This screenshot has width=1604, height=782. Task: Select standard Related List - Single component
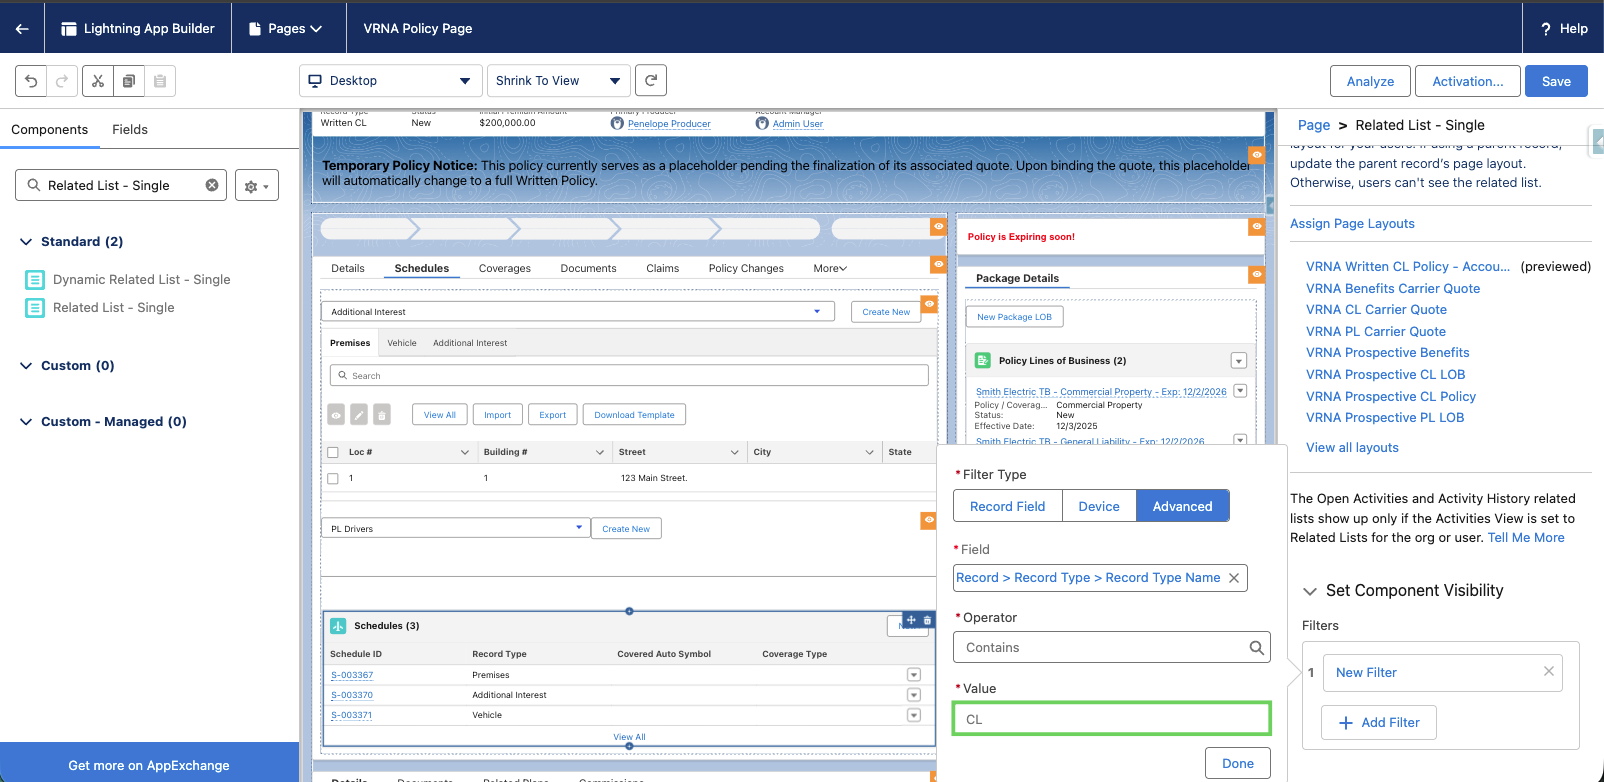pyautogui.click(x=100, y=308)
